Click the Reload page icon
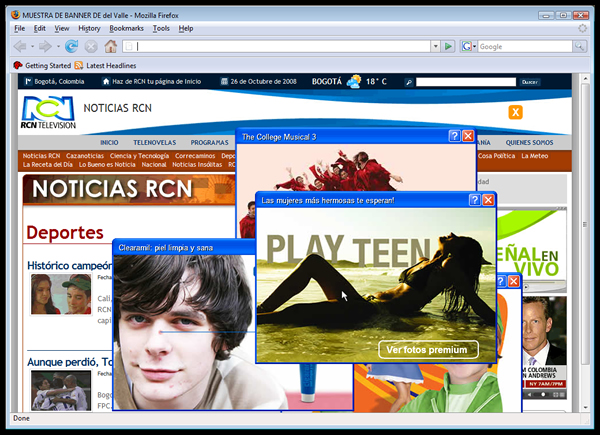600x435 pixels. point(72,46)
